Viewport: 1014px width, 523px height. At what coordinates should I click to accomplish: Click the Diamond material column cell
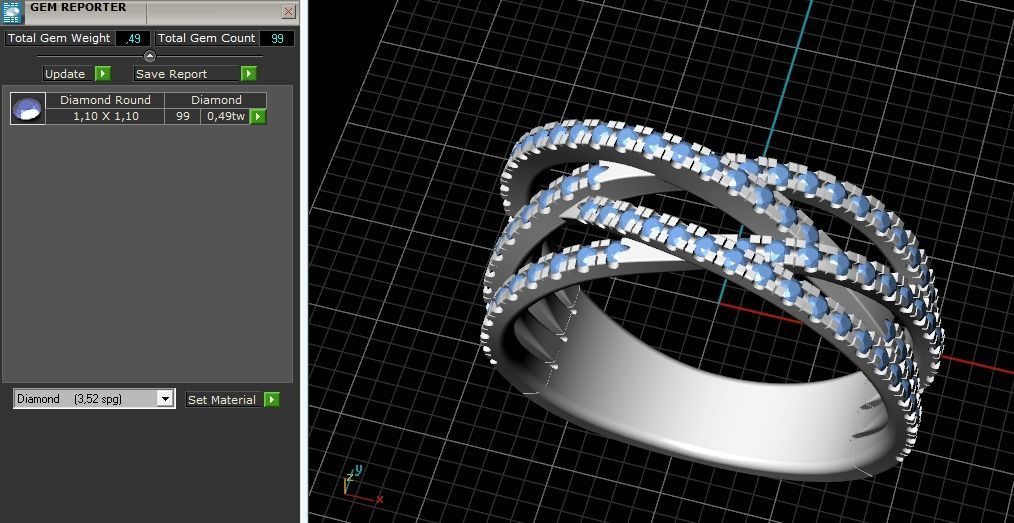(216, 100)
